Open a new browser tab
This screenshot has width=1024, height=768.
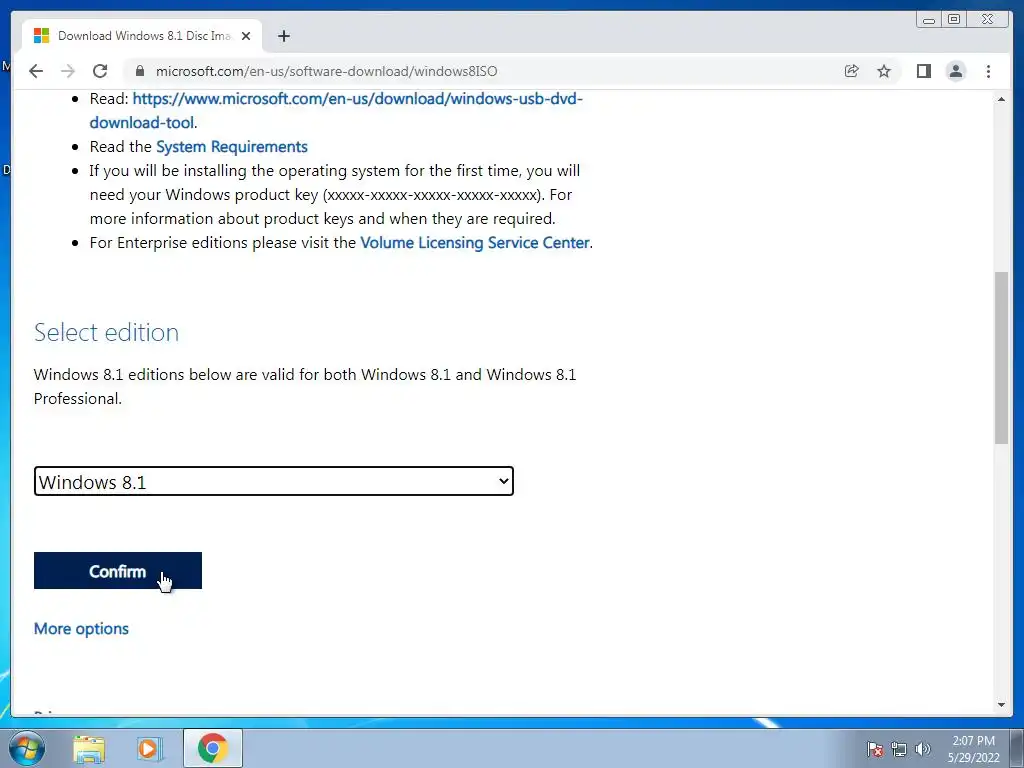[283, 36]
